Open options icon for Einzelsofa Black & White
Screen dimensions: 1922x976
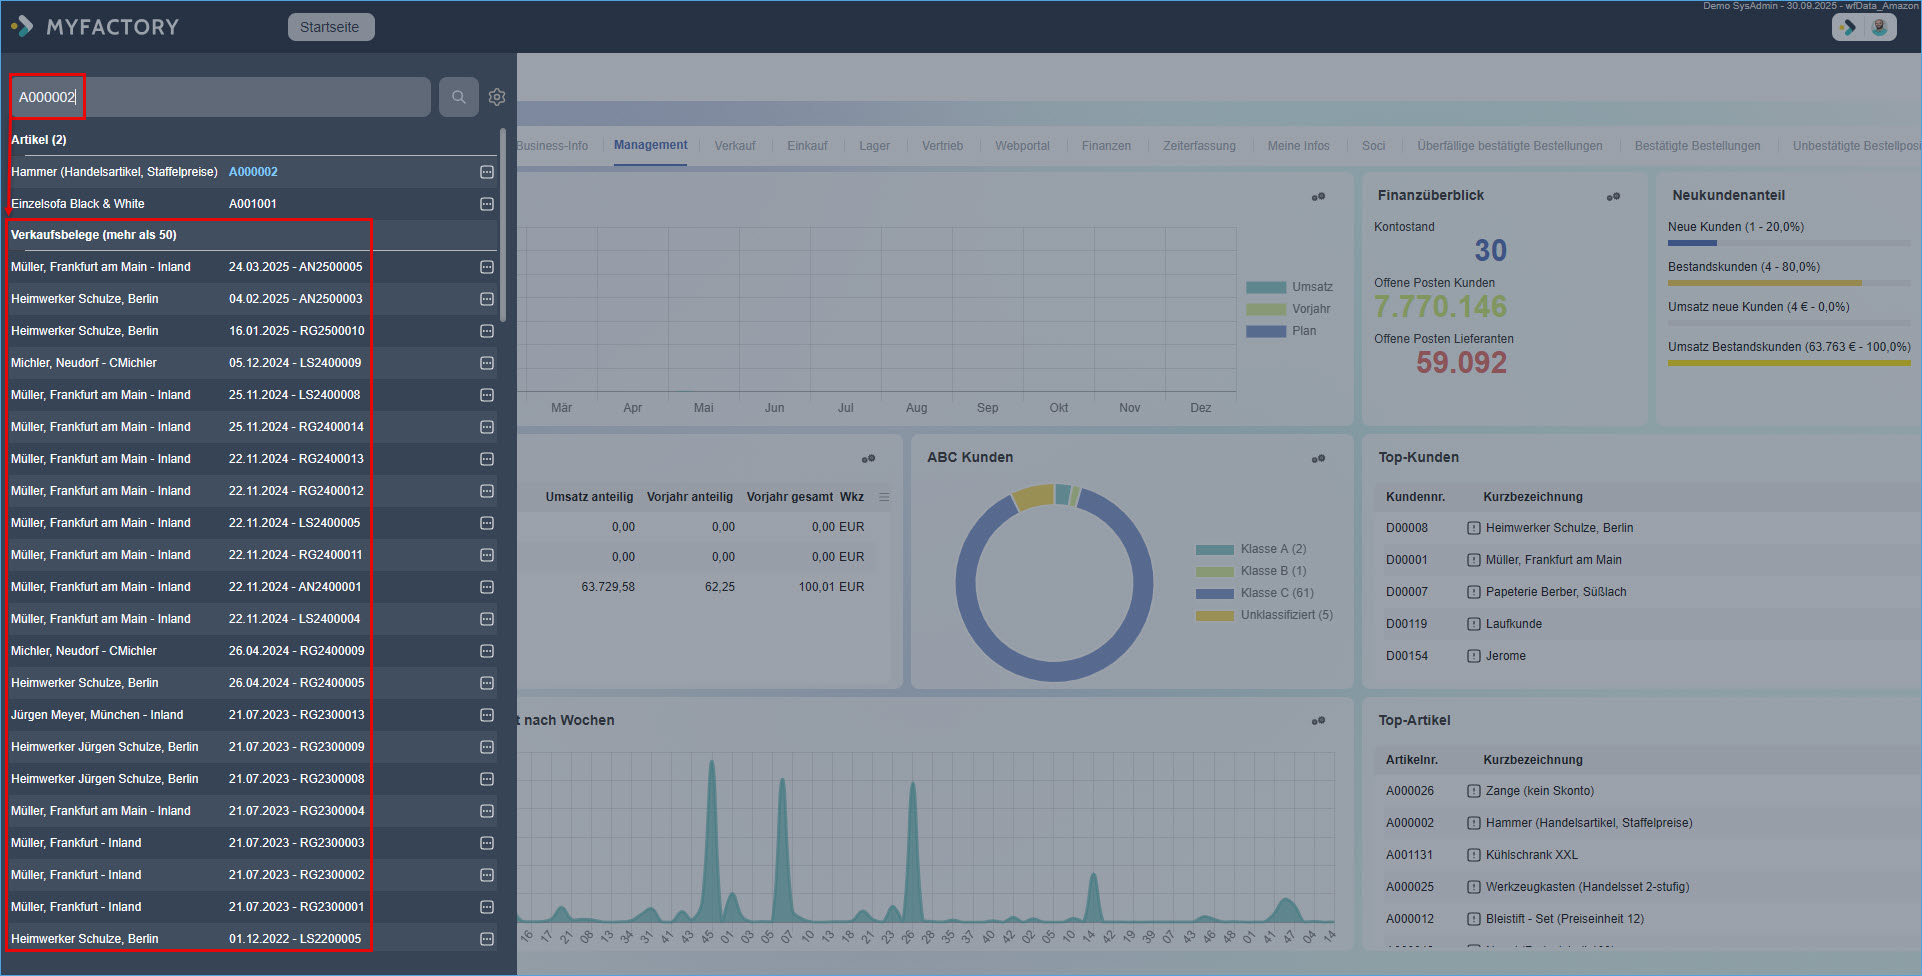click(487, 204)
